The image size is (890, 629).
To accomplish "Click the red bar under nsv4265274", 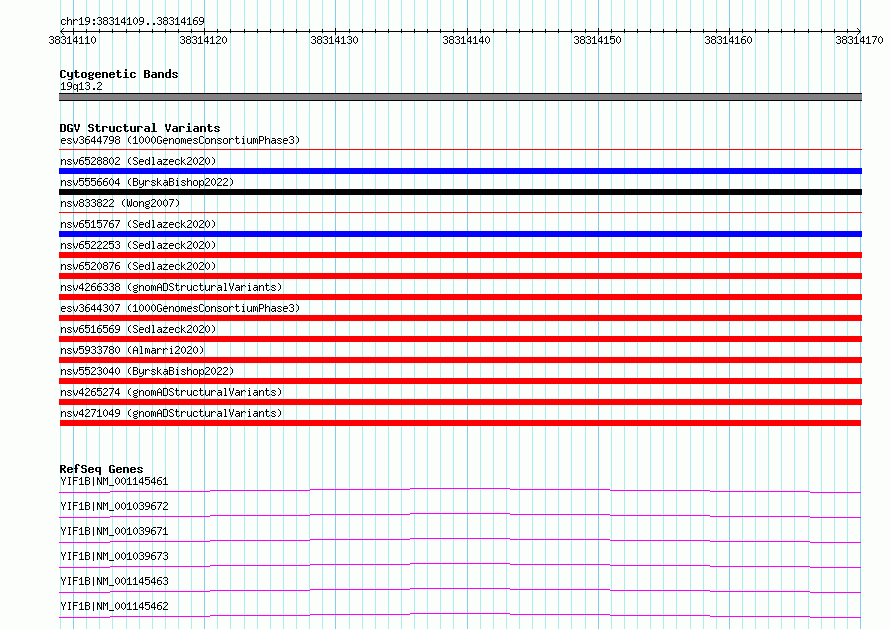I will tap(460, 402).
